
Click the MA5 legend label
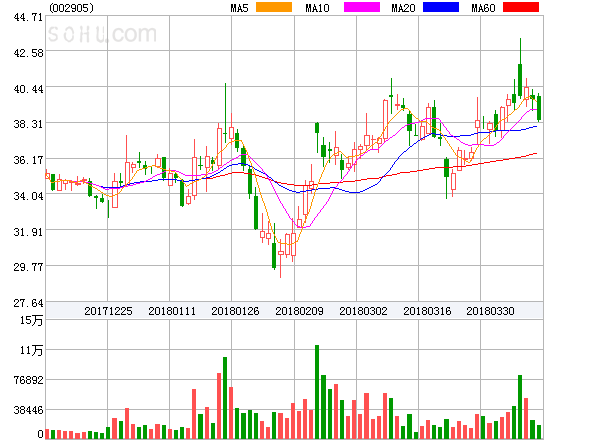(239, 8)
